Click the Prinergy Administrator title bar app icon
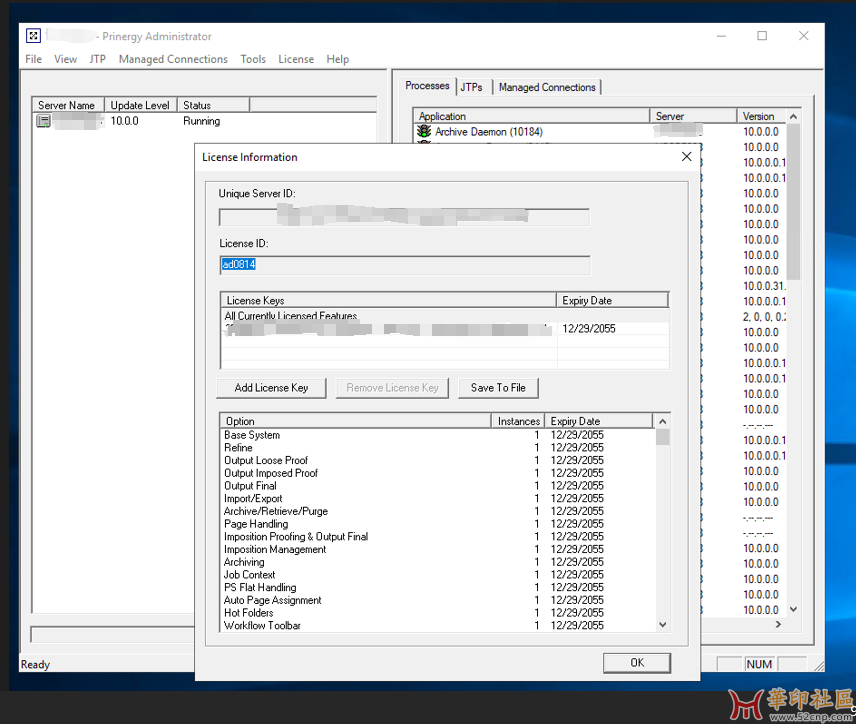The width and height of the screenshot is (856, 724). [33, 36]
